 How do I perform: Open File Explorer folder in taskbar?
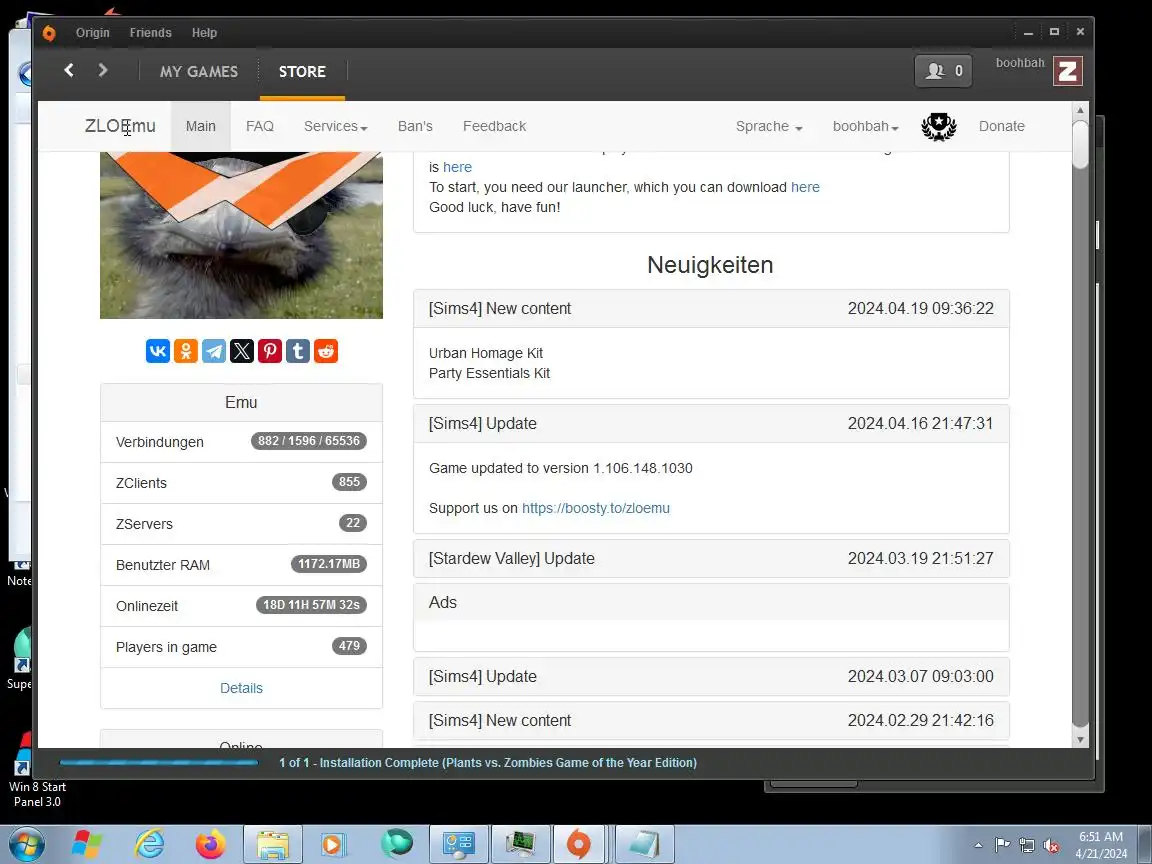273,845
